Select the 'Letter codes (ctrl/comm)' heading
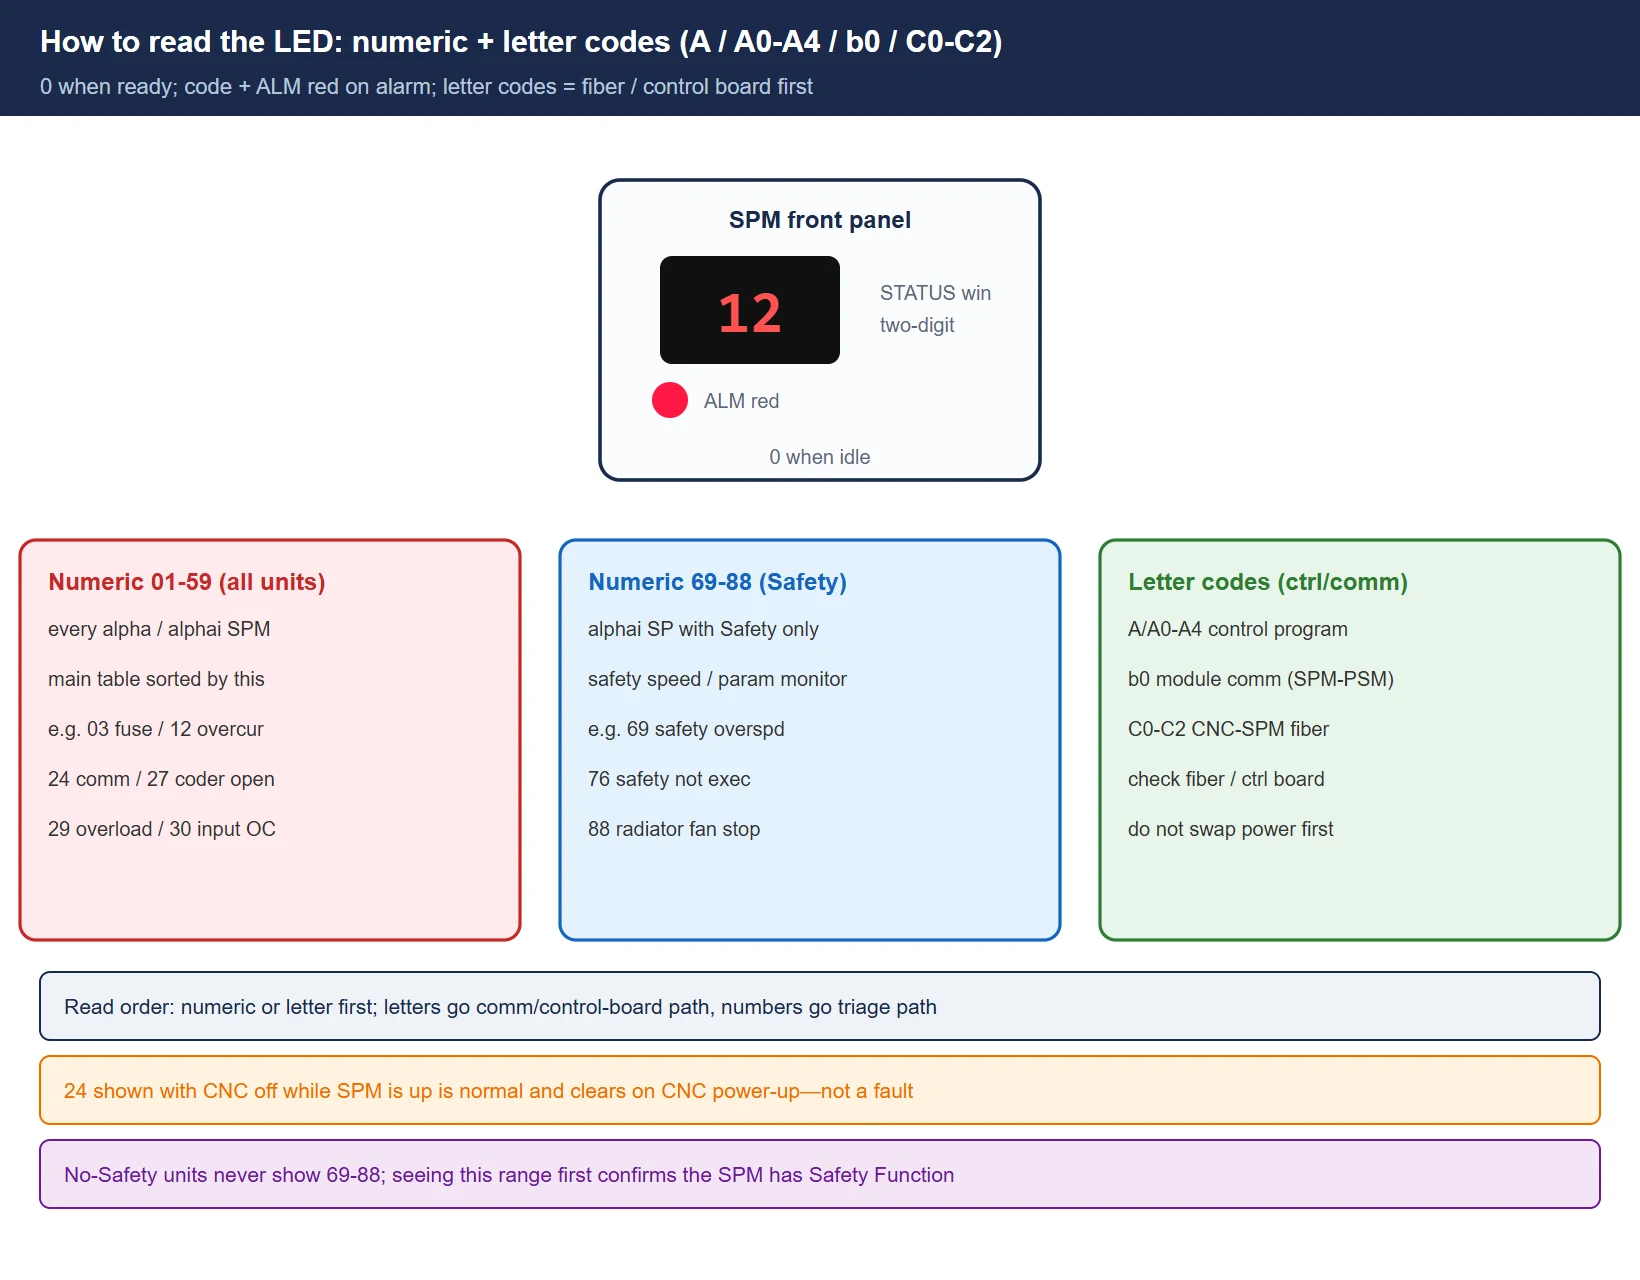This screenshot has height=1280, width=1640. 1268,582
